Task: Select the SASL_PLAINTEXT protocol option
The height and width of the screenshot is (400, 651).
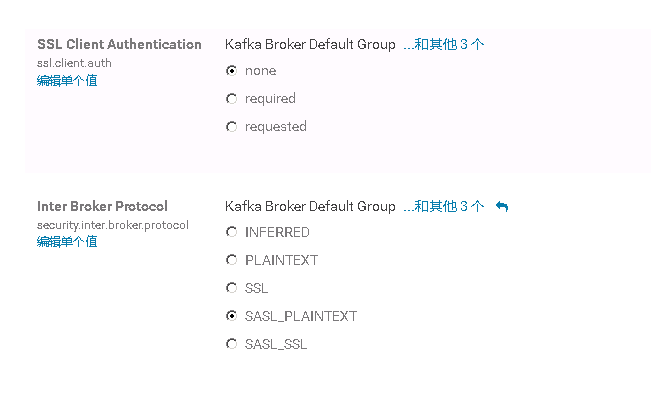Action: coord(232,317)
